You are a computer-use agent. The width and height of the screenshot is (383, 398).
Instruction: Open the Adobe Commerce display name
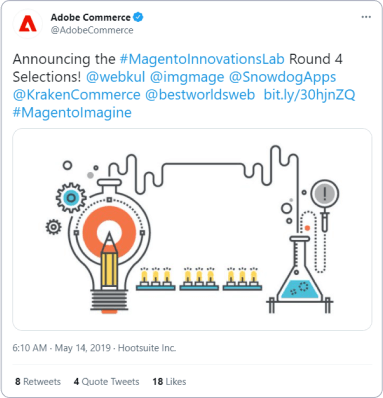coord(90,17)
